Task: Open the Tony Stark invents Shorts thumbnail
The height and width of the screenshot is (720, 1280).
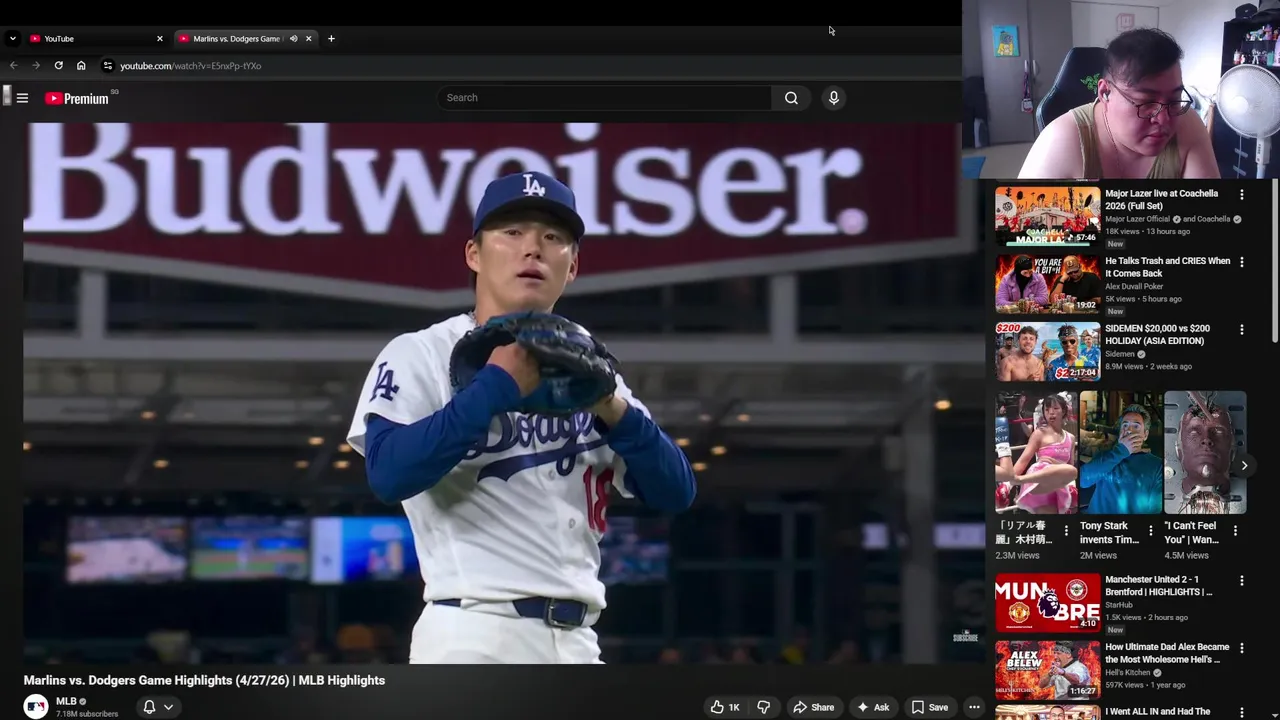Action: (1121, 452)
